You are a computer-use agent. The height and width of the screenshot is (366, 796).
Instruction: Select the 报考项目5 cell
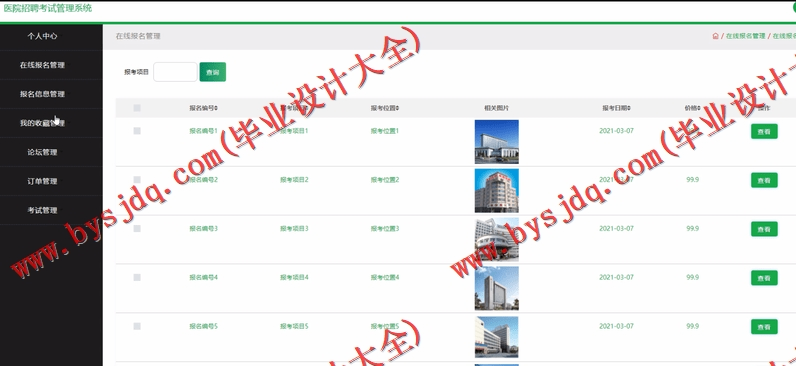(x=294, y=326)
